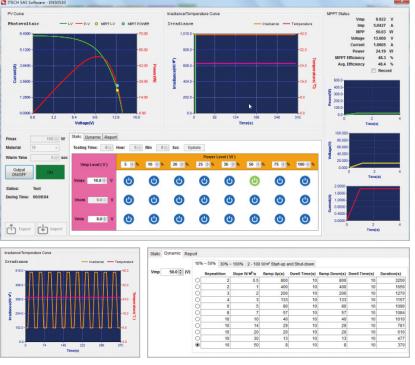Click the Output ON/OFF button
Viewport: 415px width, 365px height.
[x=19, y=172]
